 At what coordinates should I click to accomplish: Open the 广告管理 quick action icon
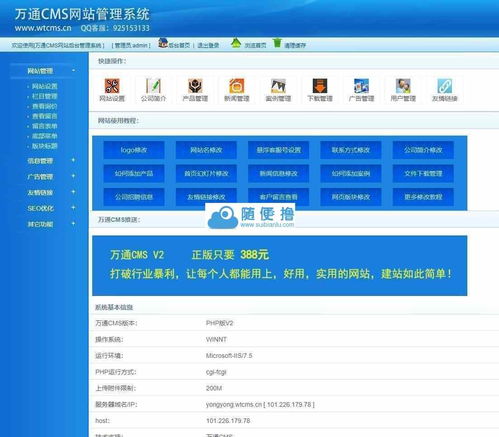click(x=361, y=86)
